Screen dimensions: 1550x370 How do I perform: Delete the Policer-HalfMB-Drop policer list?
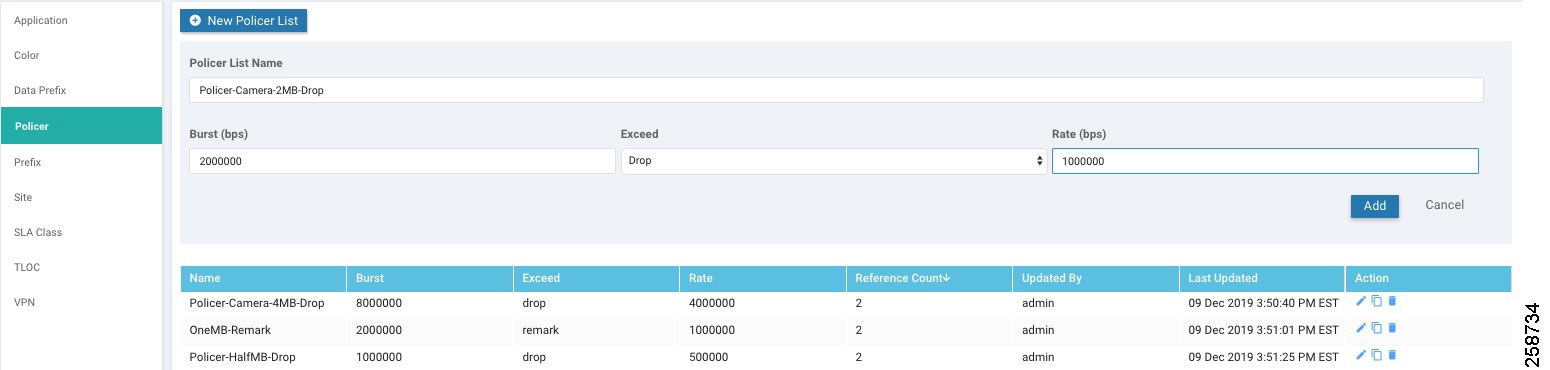pos(1392,355)
